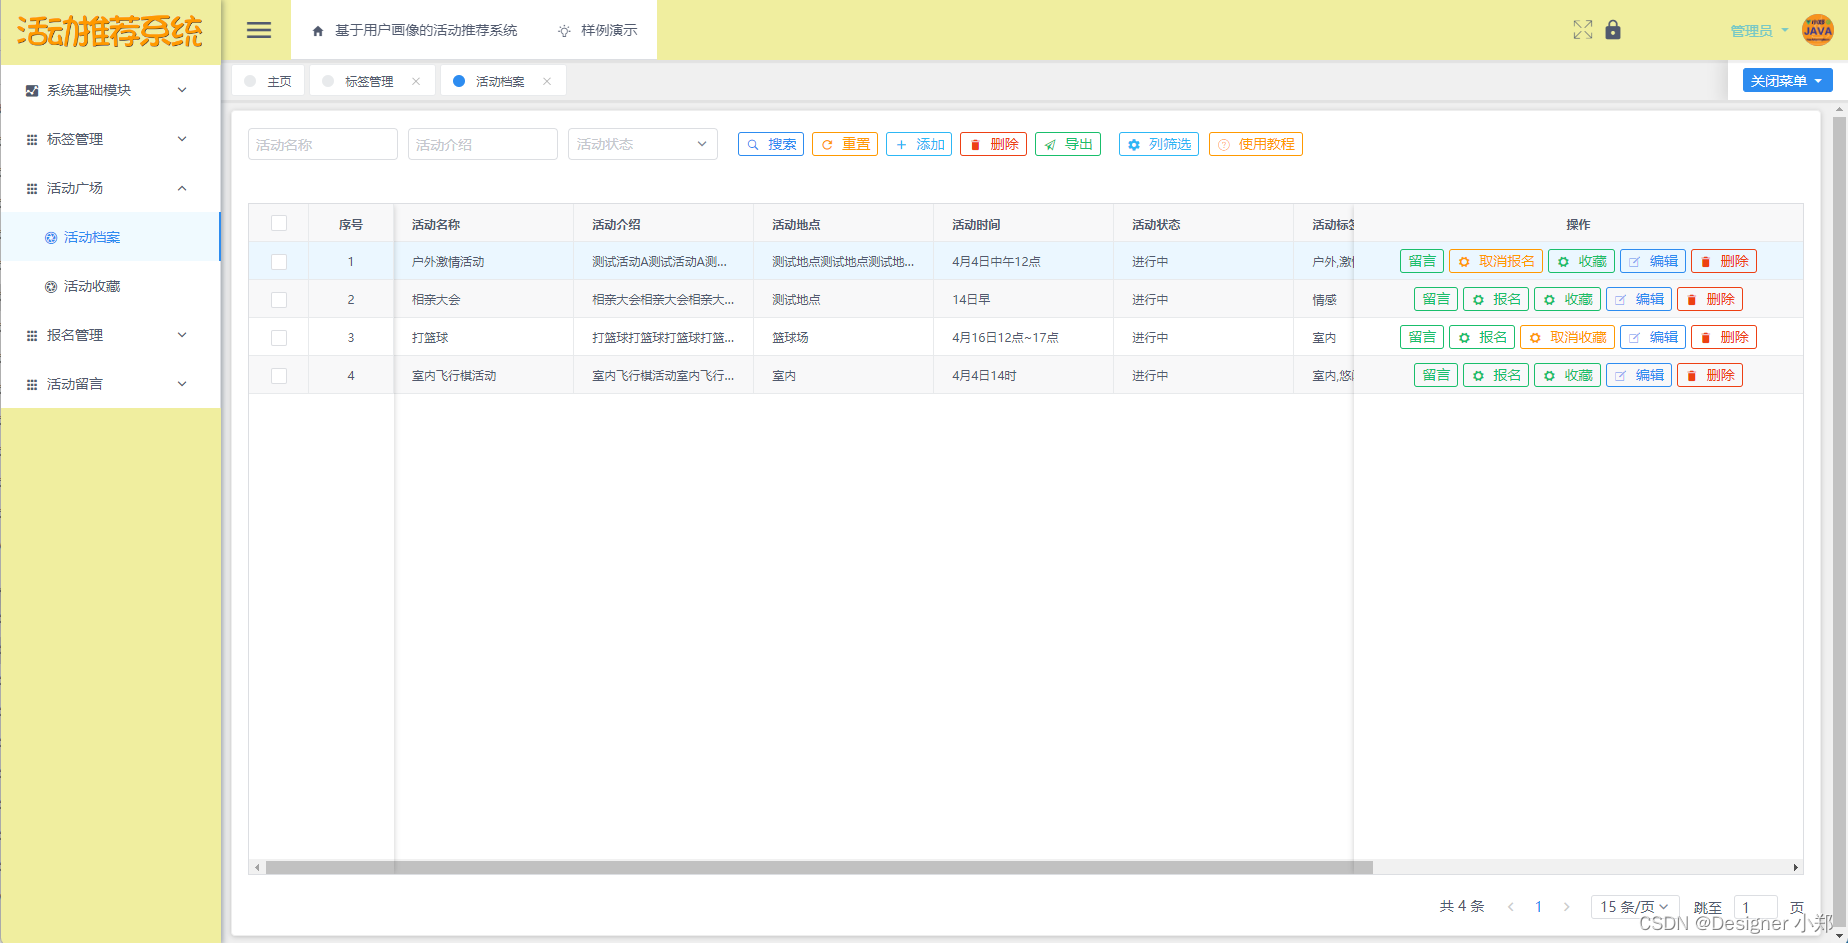Open 活动档案 sidebar item
1848x943 pixels.
tap(110, 237)
